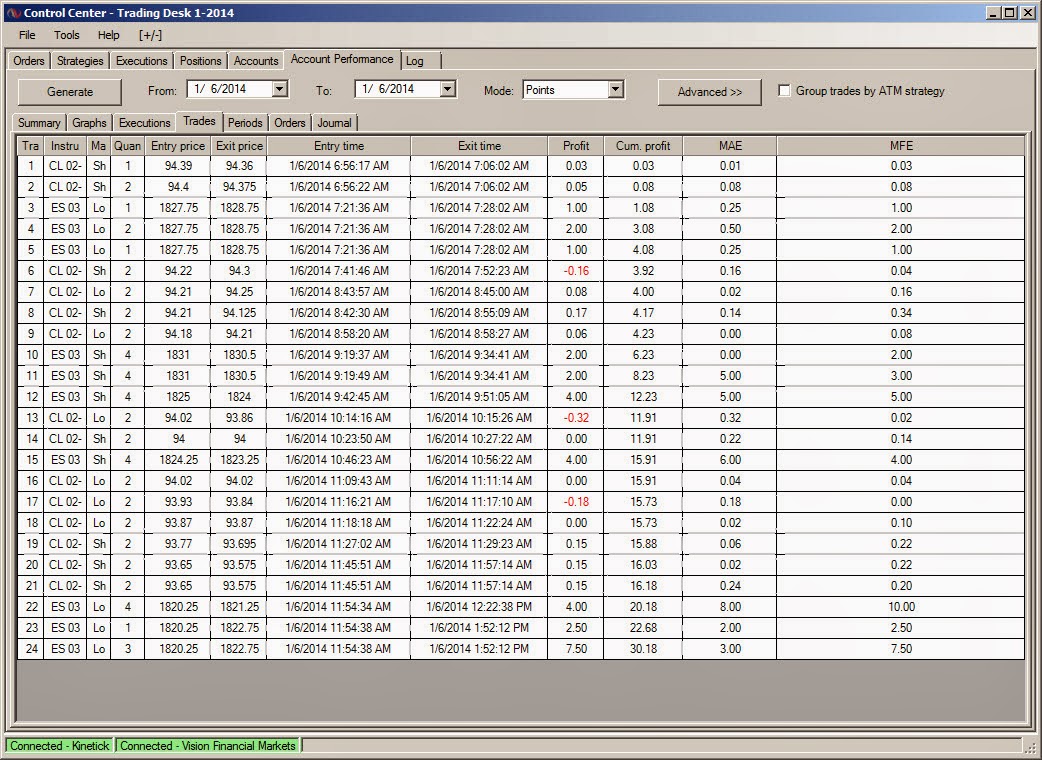Click the [+/-] menu item
This screenshot has width=1042, height=760.
click(x=150, y=35)
